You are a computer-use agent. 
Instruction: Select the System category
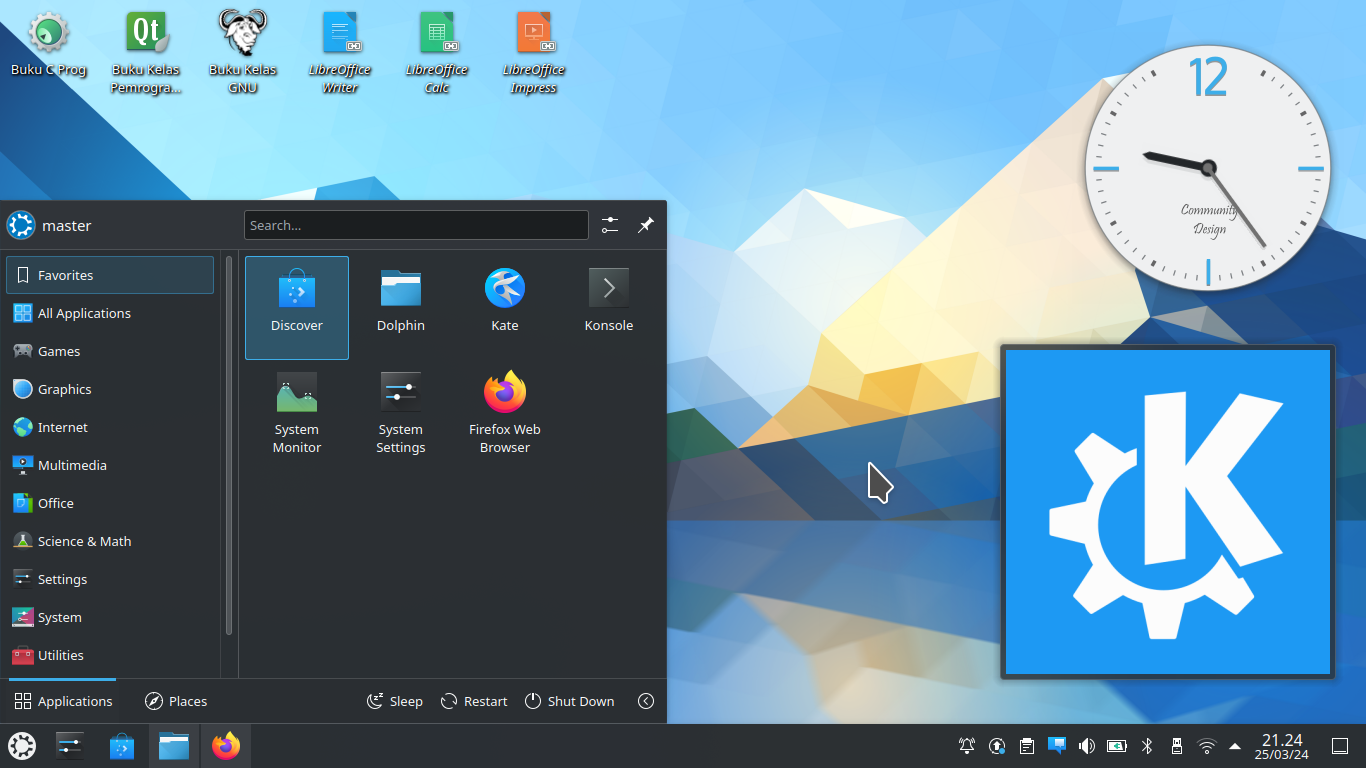tap(110, 617)
